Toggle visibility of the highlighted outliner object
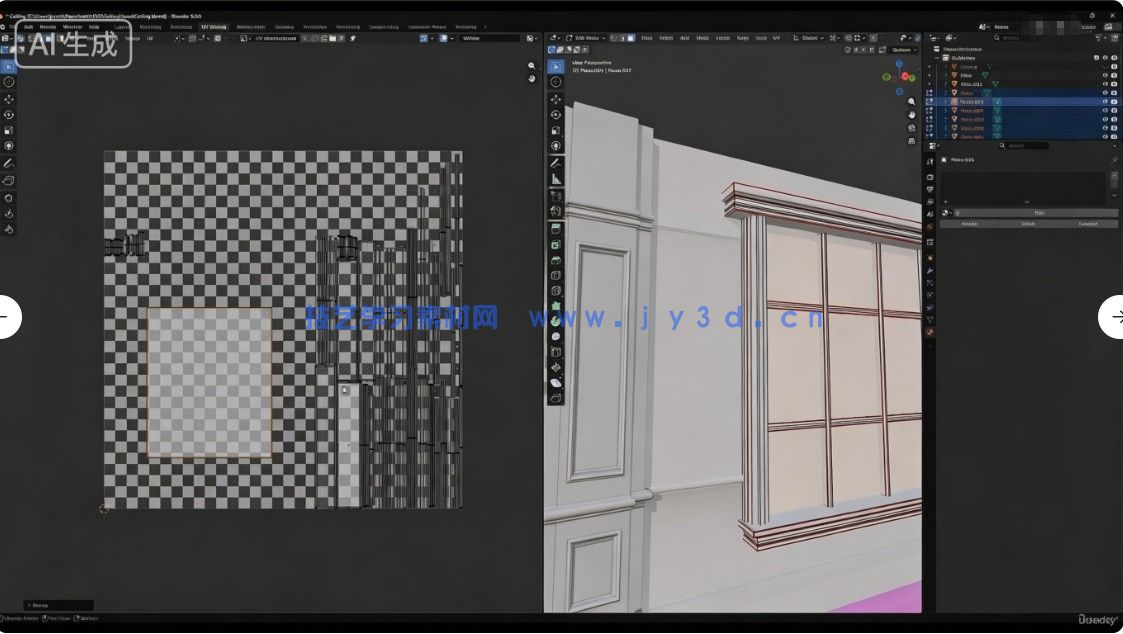The height and width of the screenshot is (634, 1123). (1105, 101)
